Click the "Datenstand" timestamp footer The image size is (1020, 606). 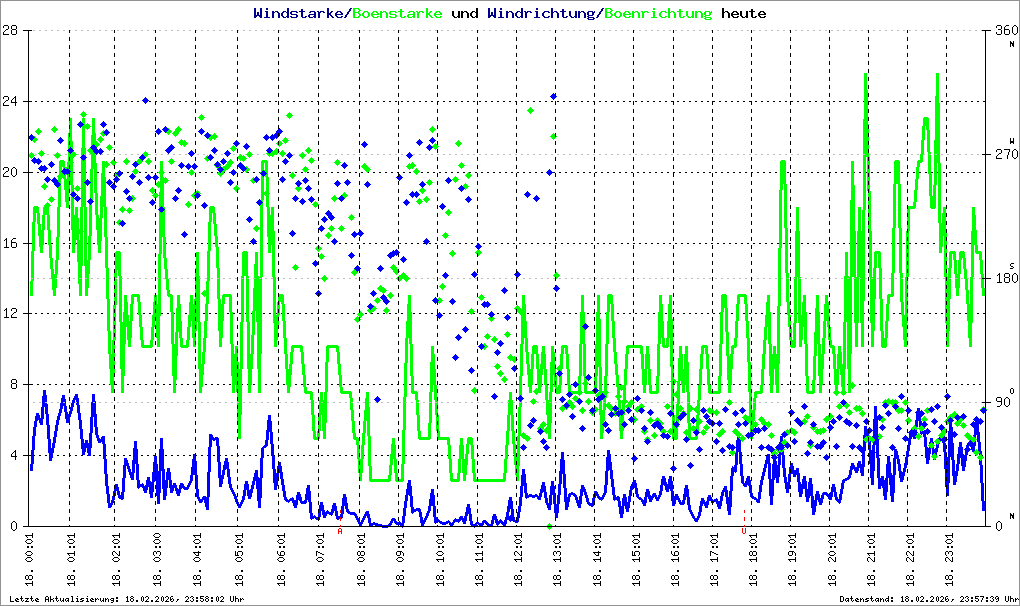928,599
